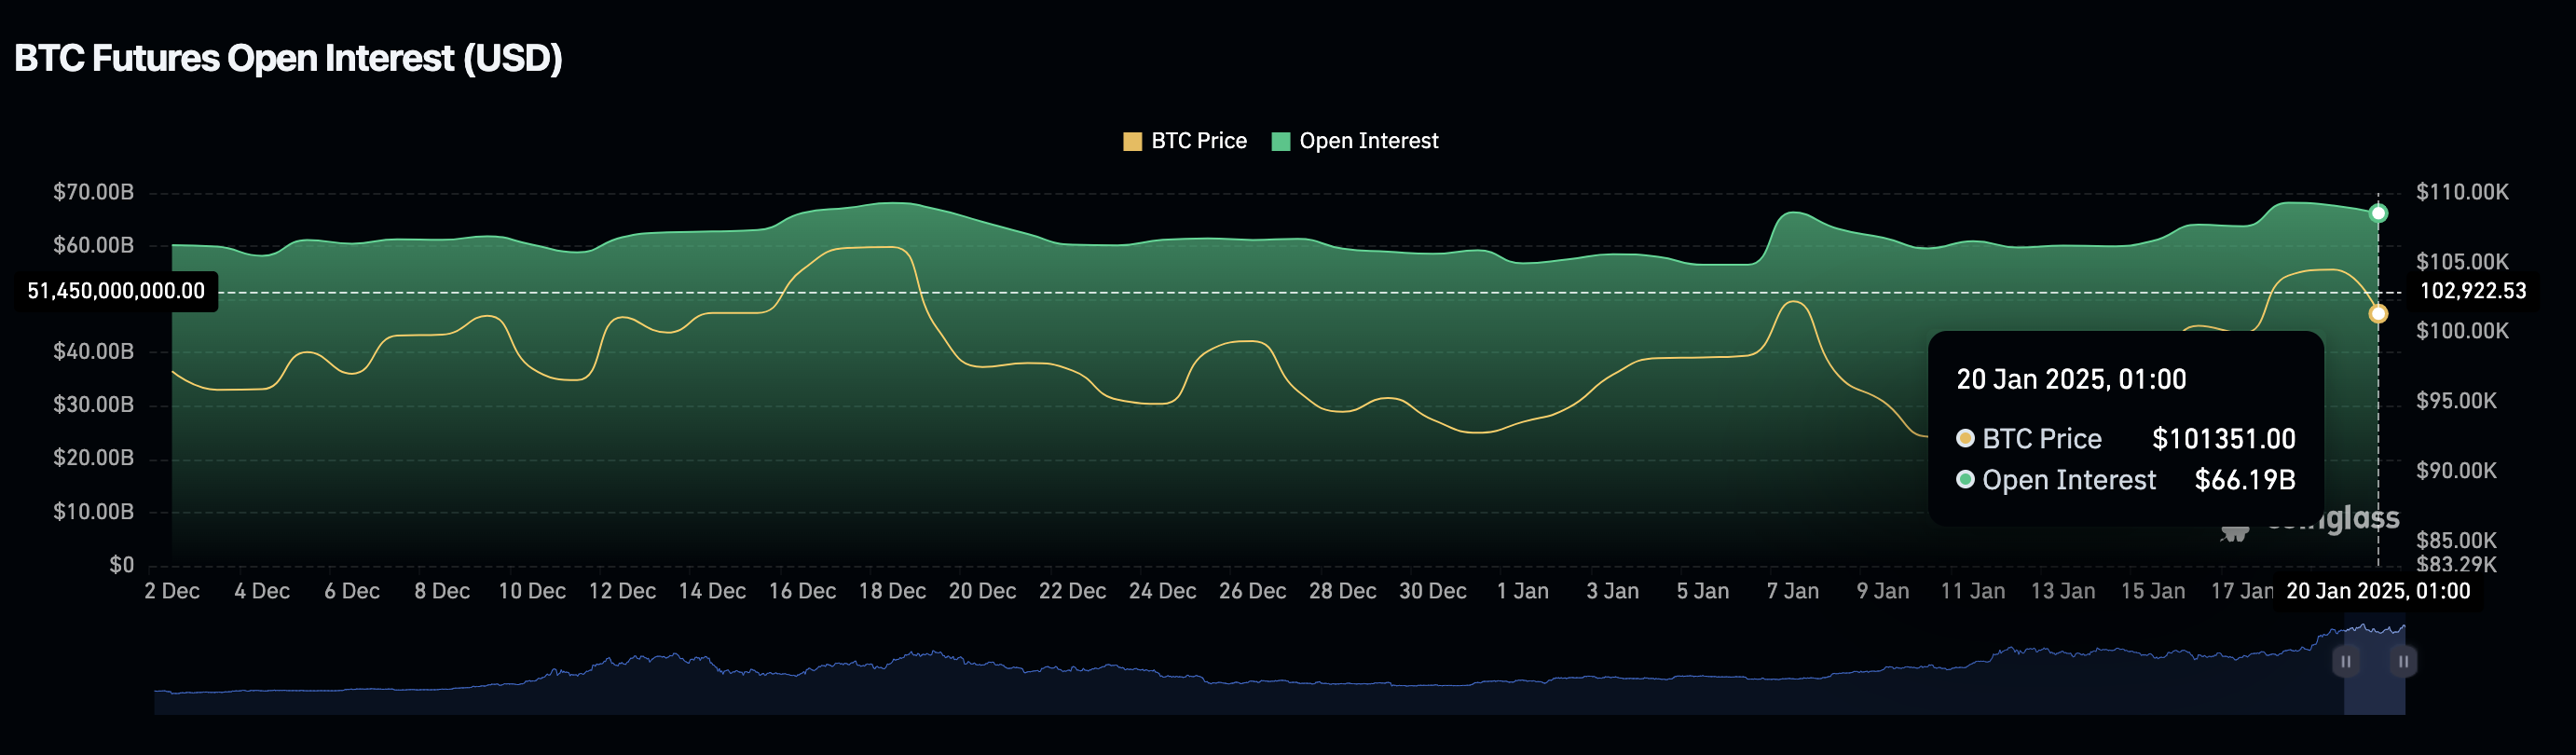
Task: Click the 3 Jan date label
Action: point(1612,591)
